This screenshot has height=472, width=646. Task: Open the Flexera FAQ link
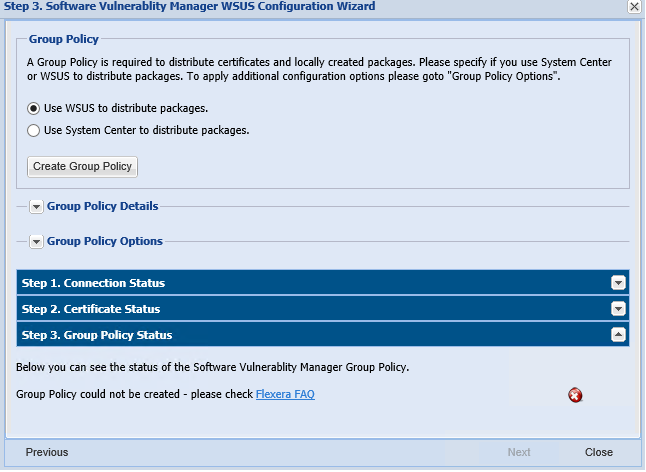285,394
